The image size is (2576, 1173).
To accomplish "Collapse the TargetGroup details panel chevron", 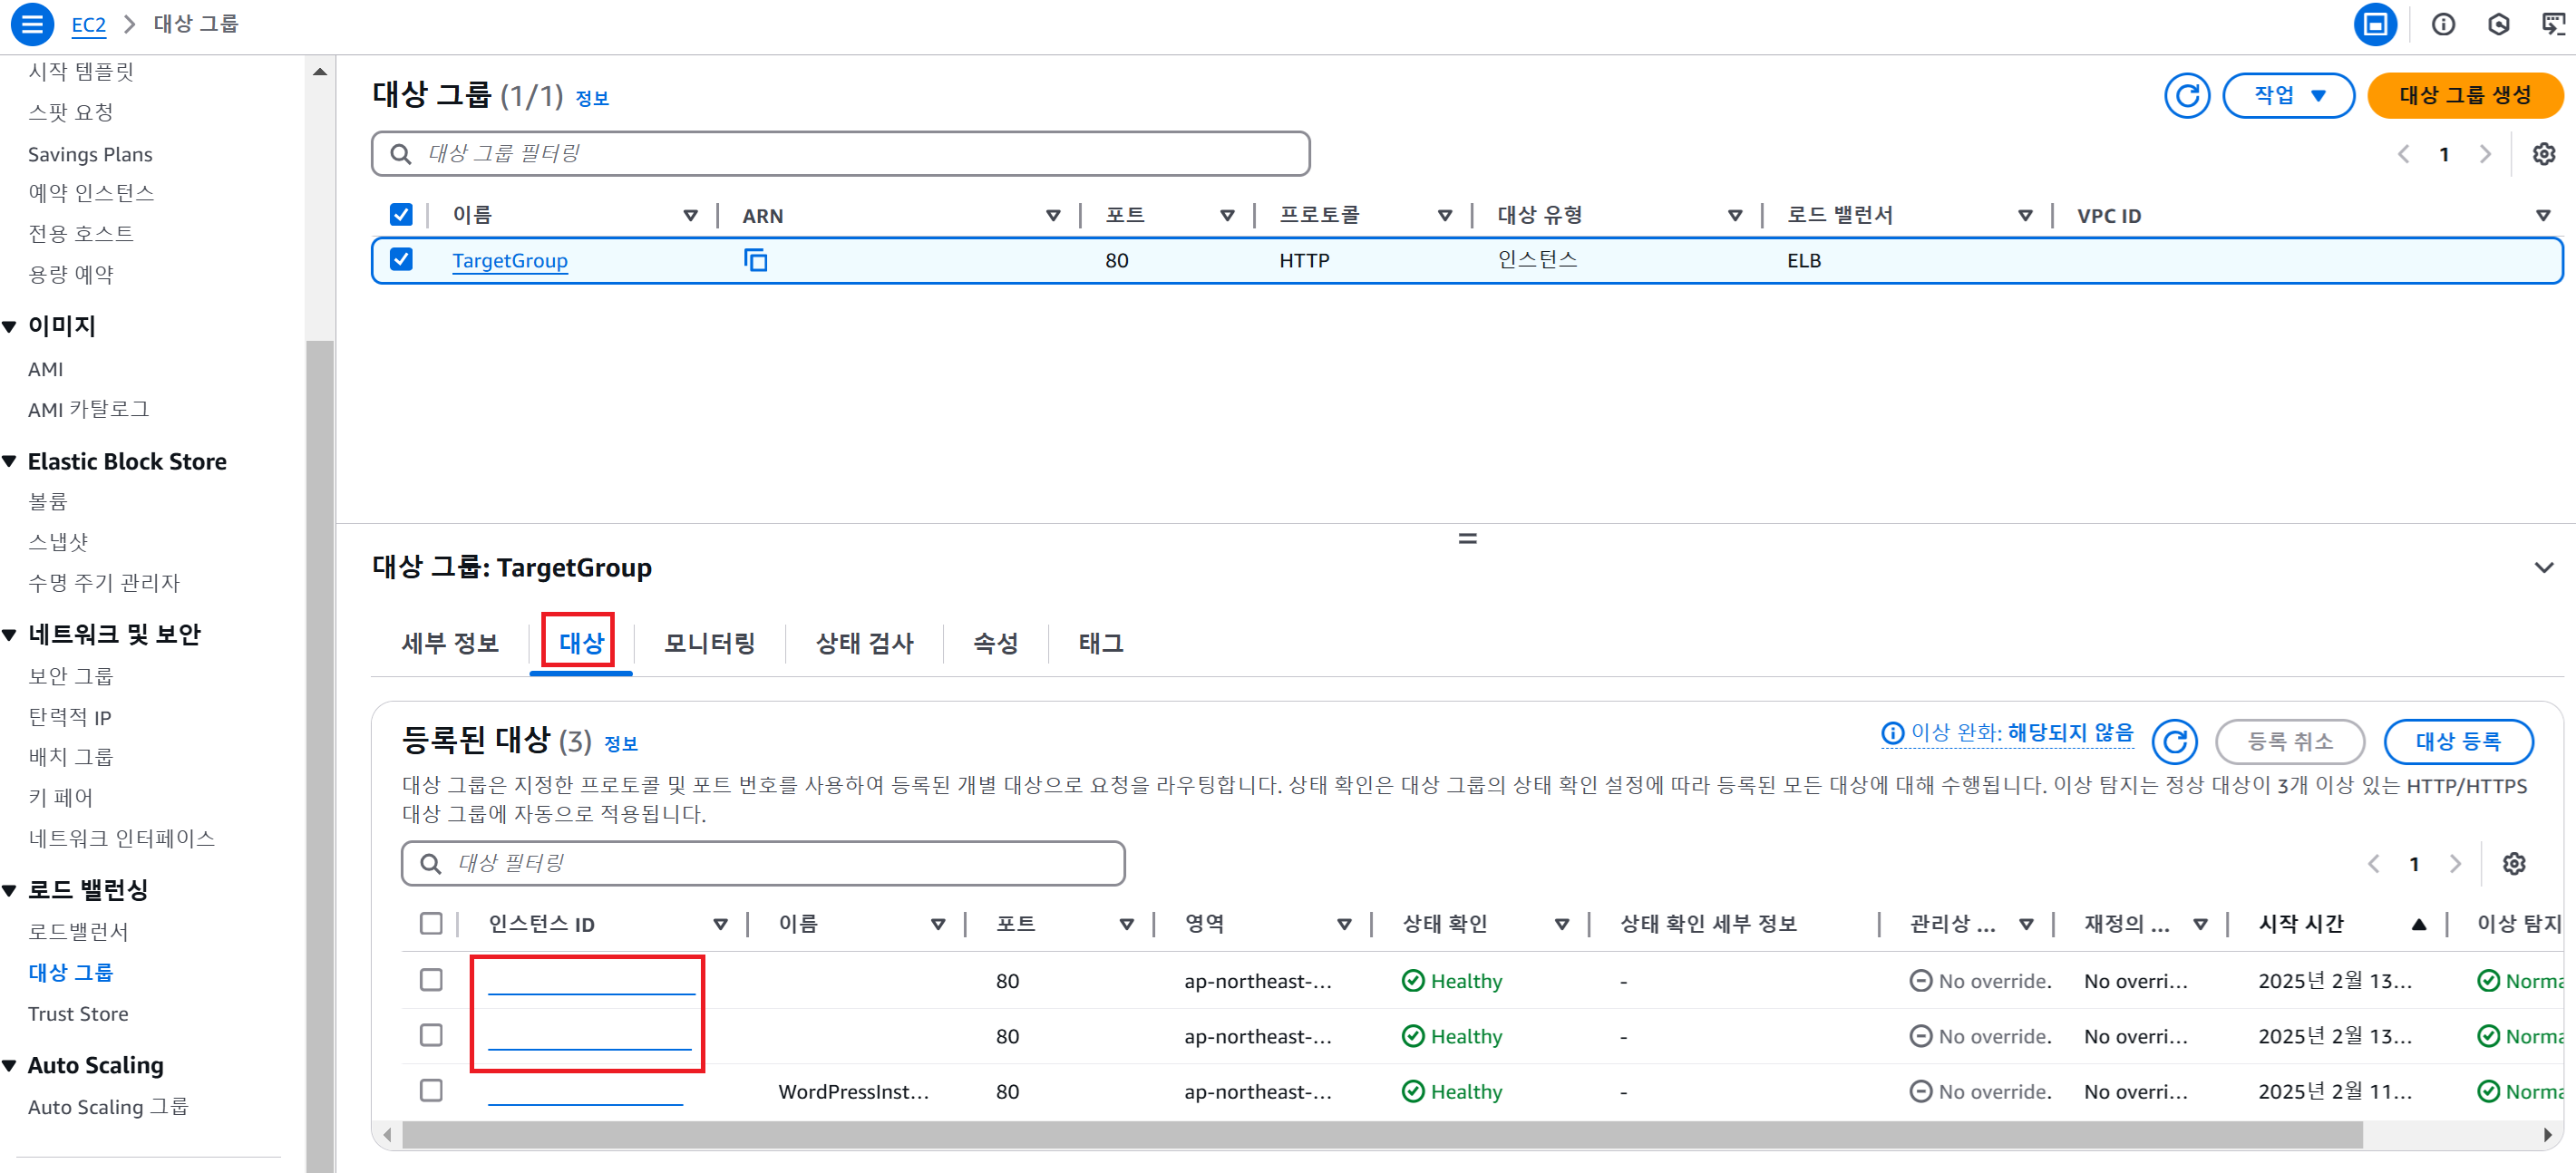I will coord(2543,567).
